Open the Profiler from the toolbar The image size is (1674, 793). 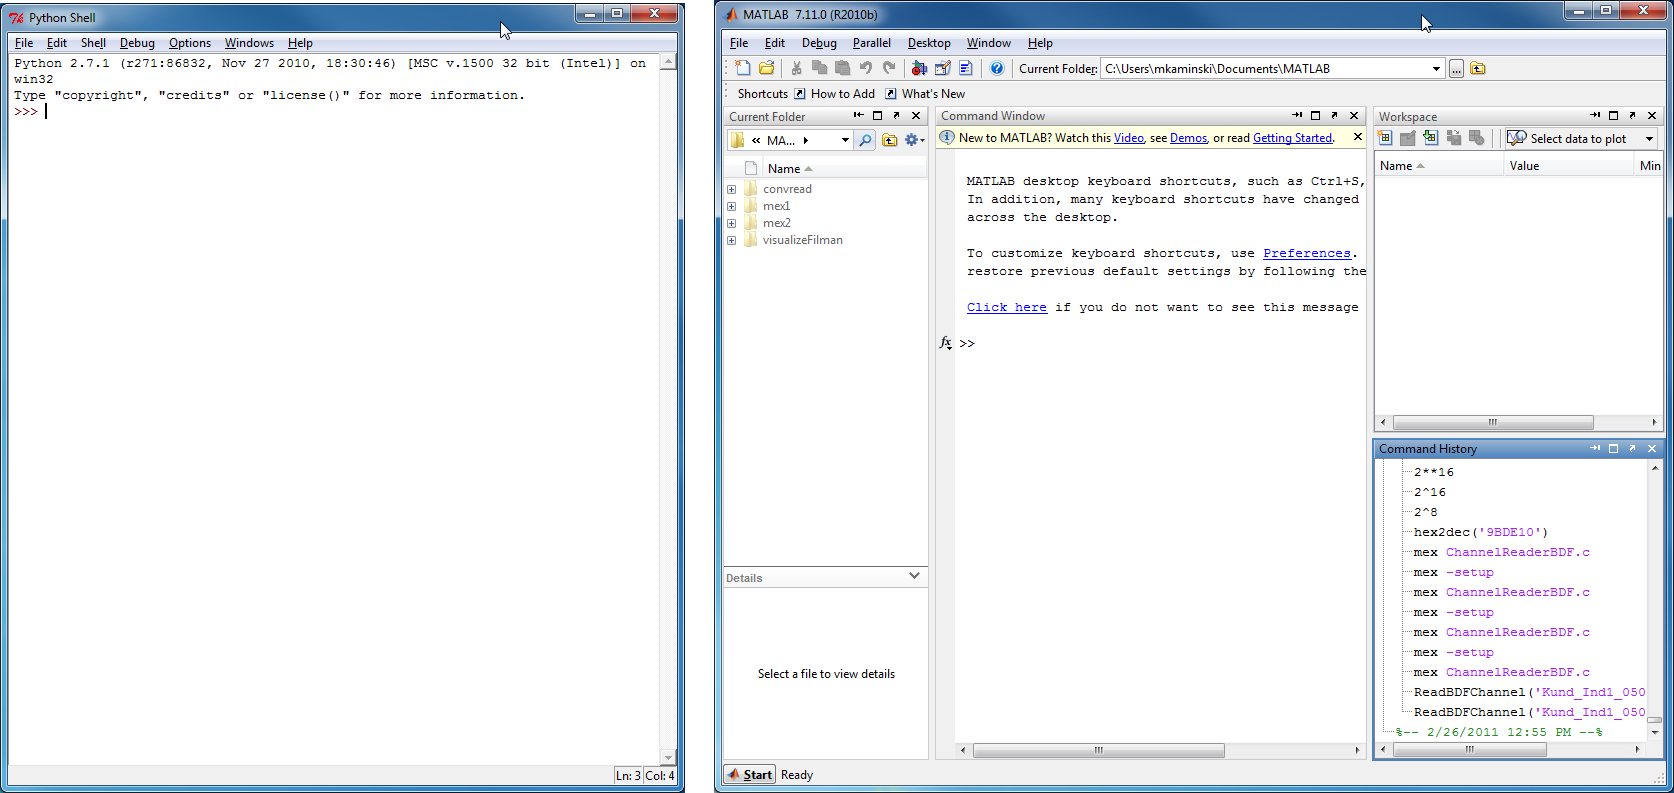click(x=966, y=68)
